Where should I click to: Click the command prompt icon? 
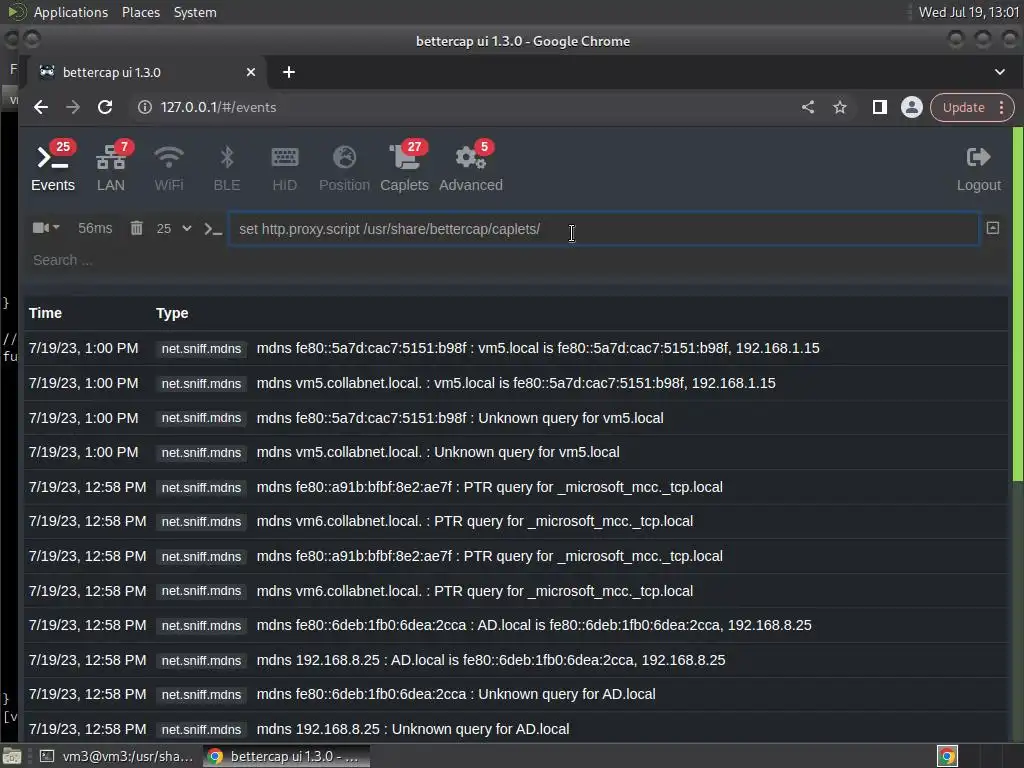point(213,229)
